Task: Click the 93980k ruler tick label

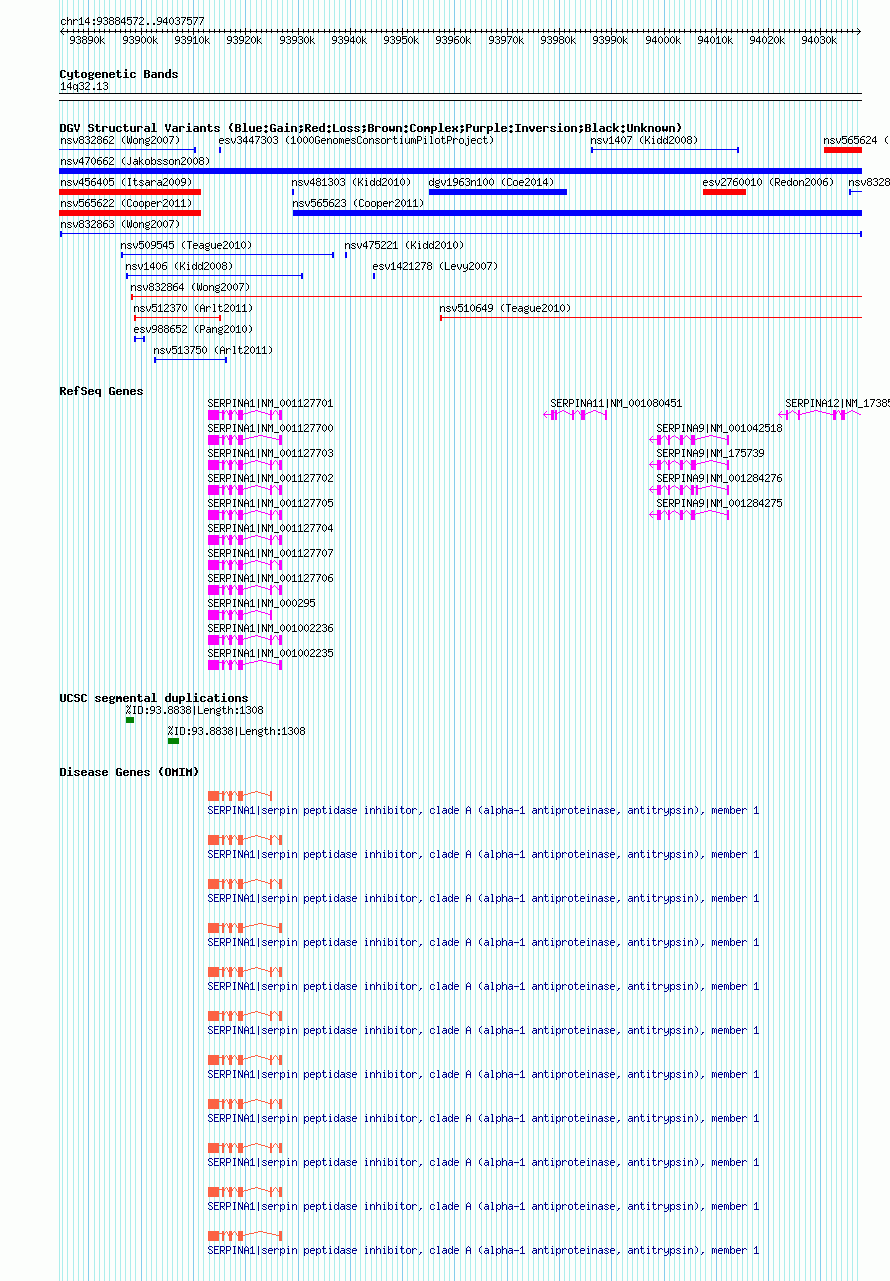Action: pos(558,40)
